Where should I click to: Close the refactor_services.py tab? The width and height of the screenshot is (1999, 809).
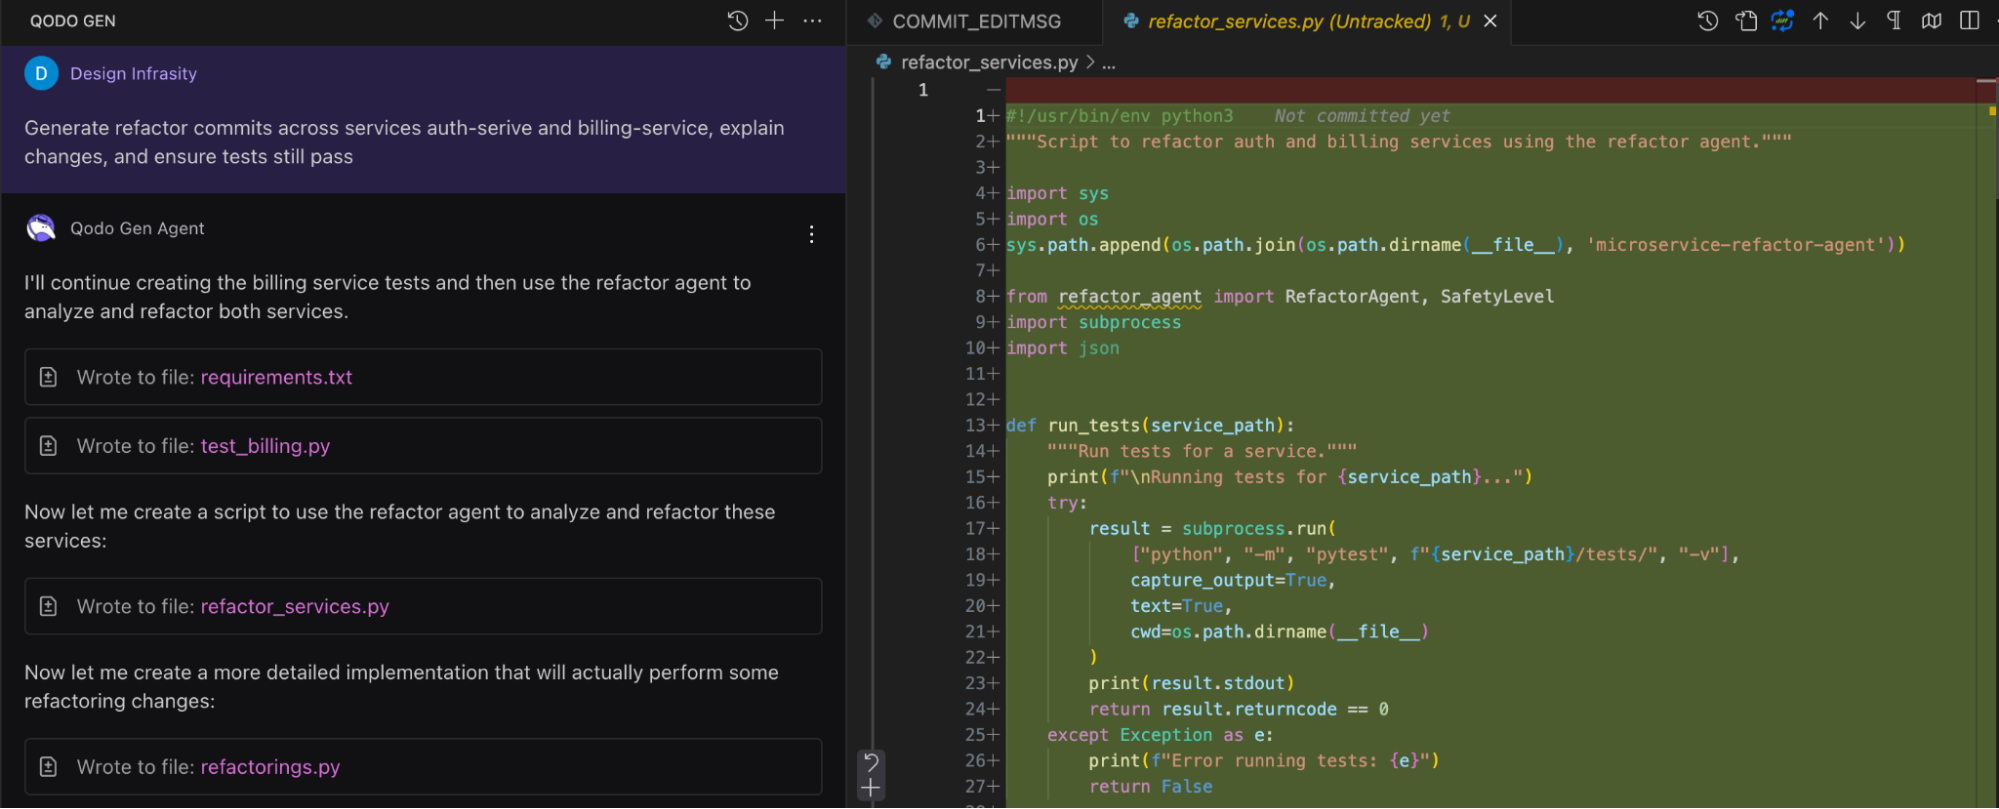click(x=1490, y=21)
